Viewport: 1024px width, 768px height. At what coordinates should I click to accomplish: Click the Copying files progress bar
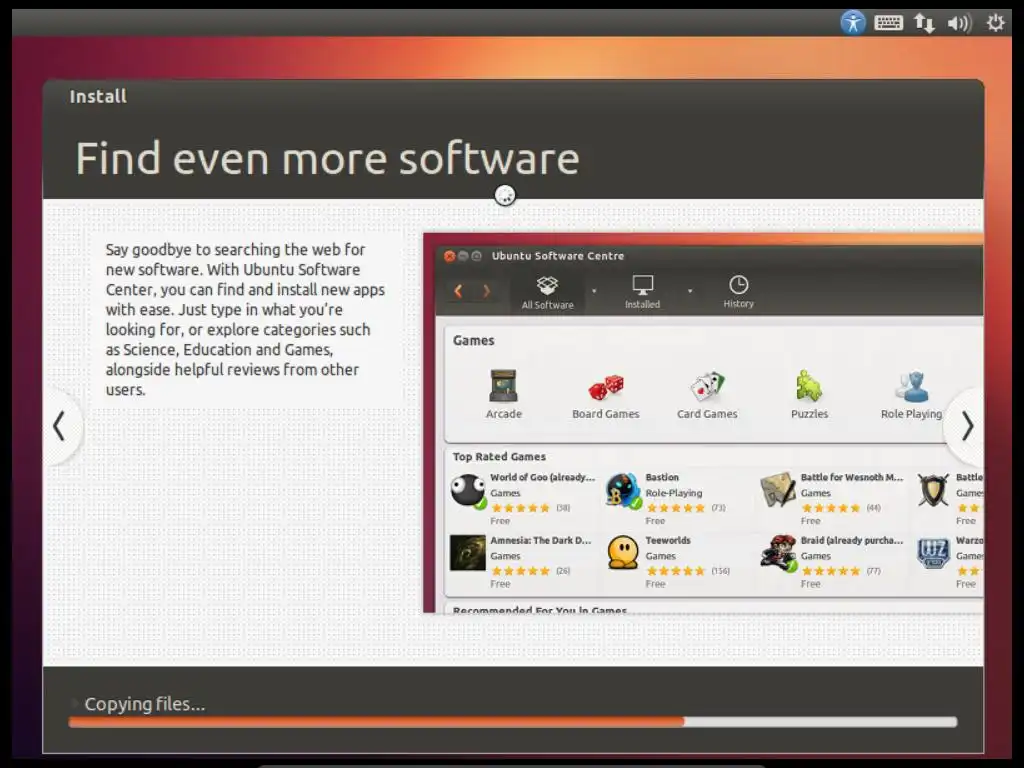(x=513, y=722)
